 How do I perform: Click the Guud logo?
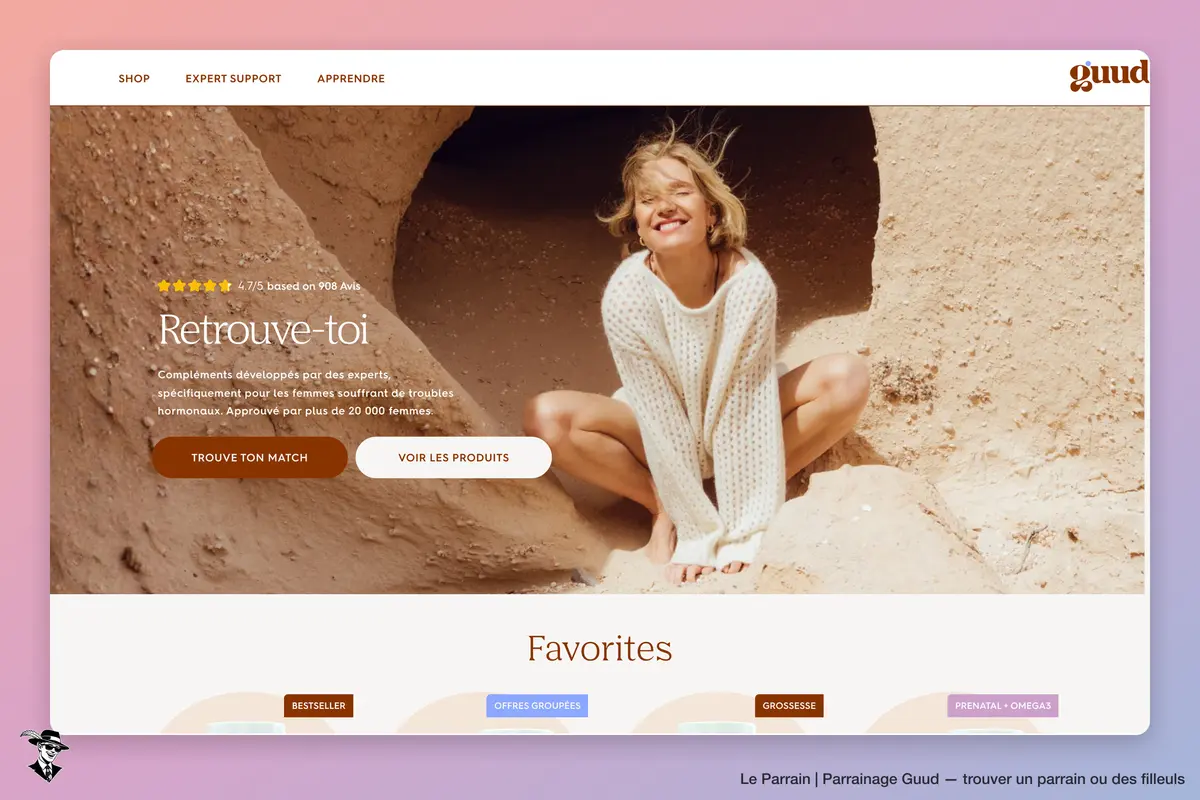(x=1109, y=75)
